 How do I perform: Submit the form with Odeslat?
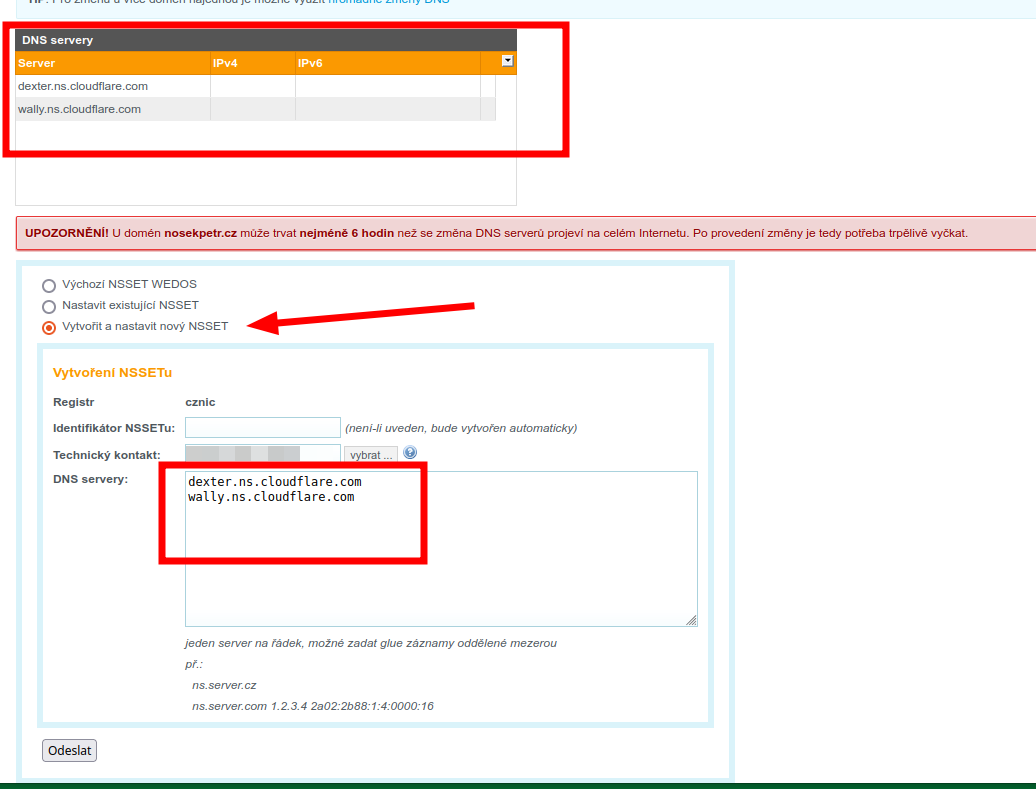pyautogui.click(x=69, y=751)
